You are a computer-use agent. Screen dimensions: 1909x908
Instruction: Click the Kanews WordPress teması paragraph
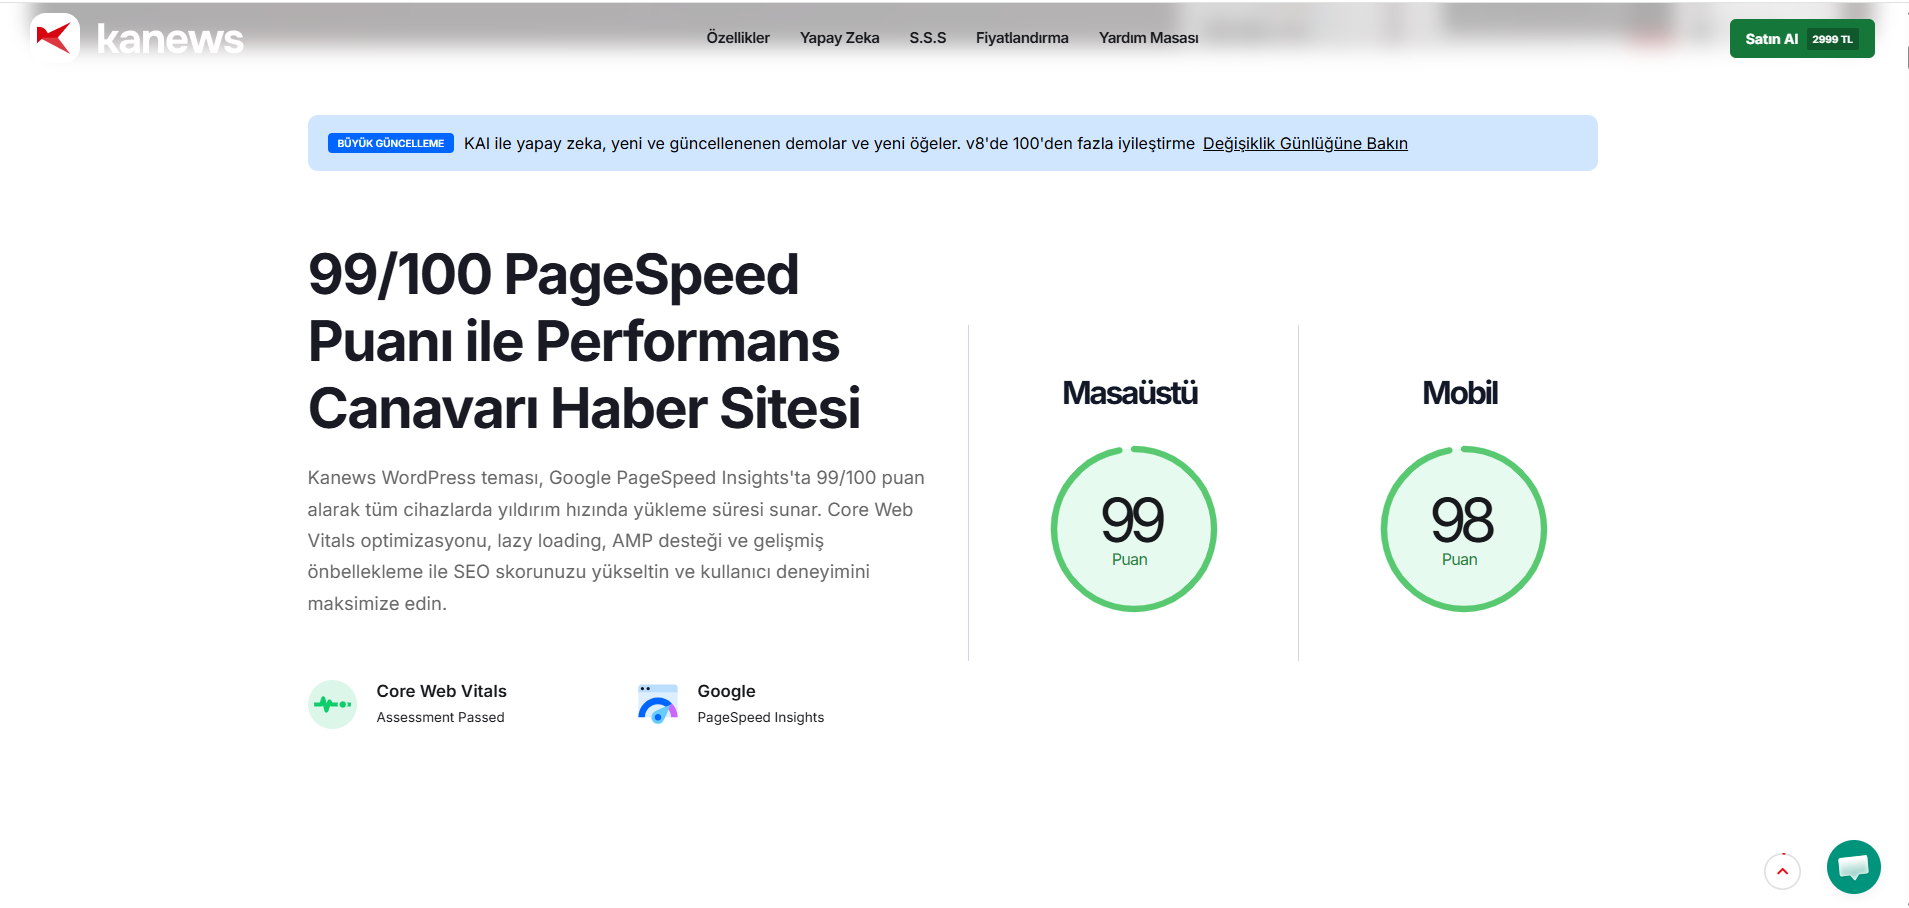(x=616, y=540)
